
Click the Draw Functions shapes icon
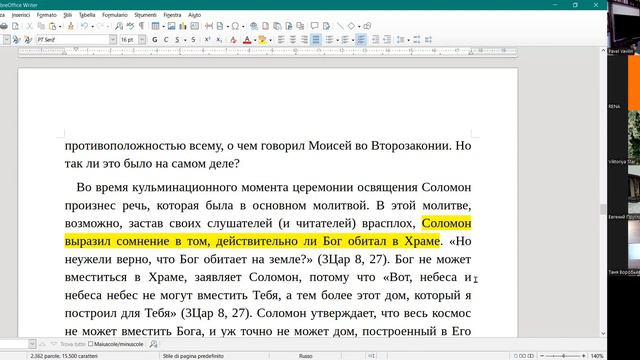[367, 26]
